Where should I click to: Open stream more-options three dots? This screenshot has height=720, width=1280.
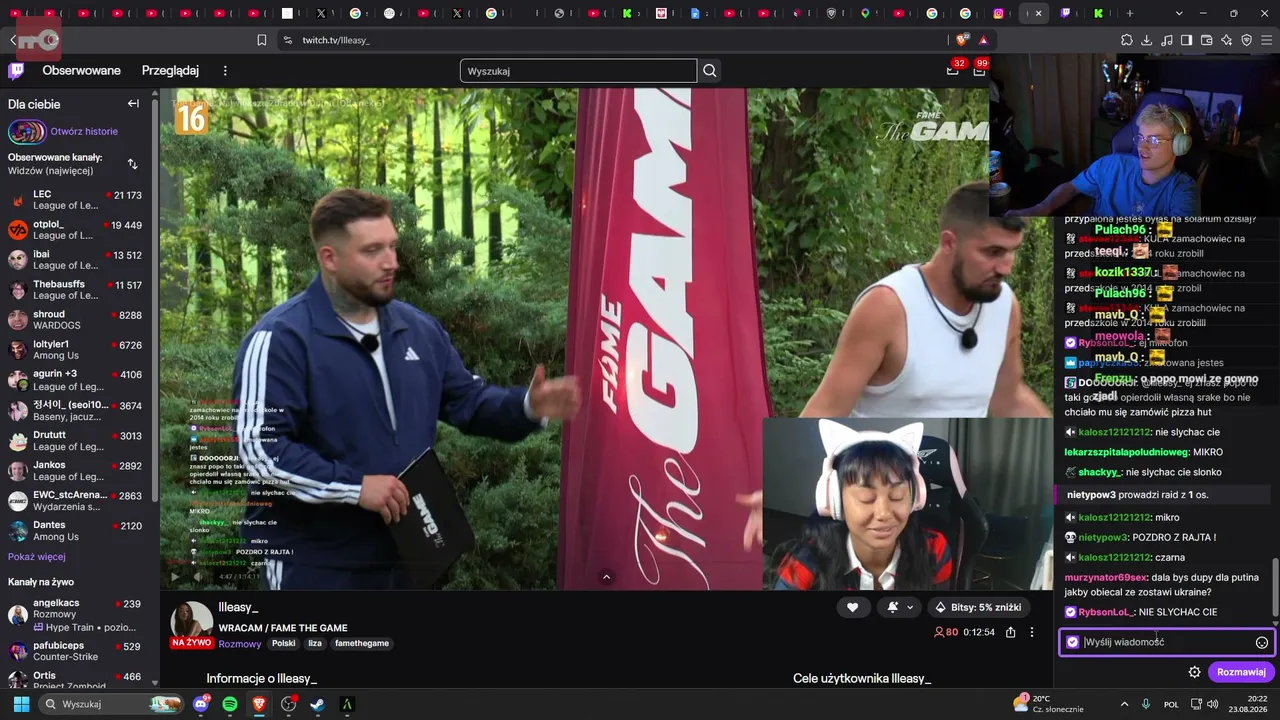point(1032,632)
